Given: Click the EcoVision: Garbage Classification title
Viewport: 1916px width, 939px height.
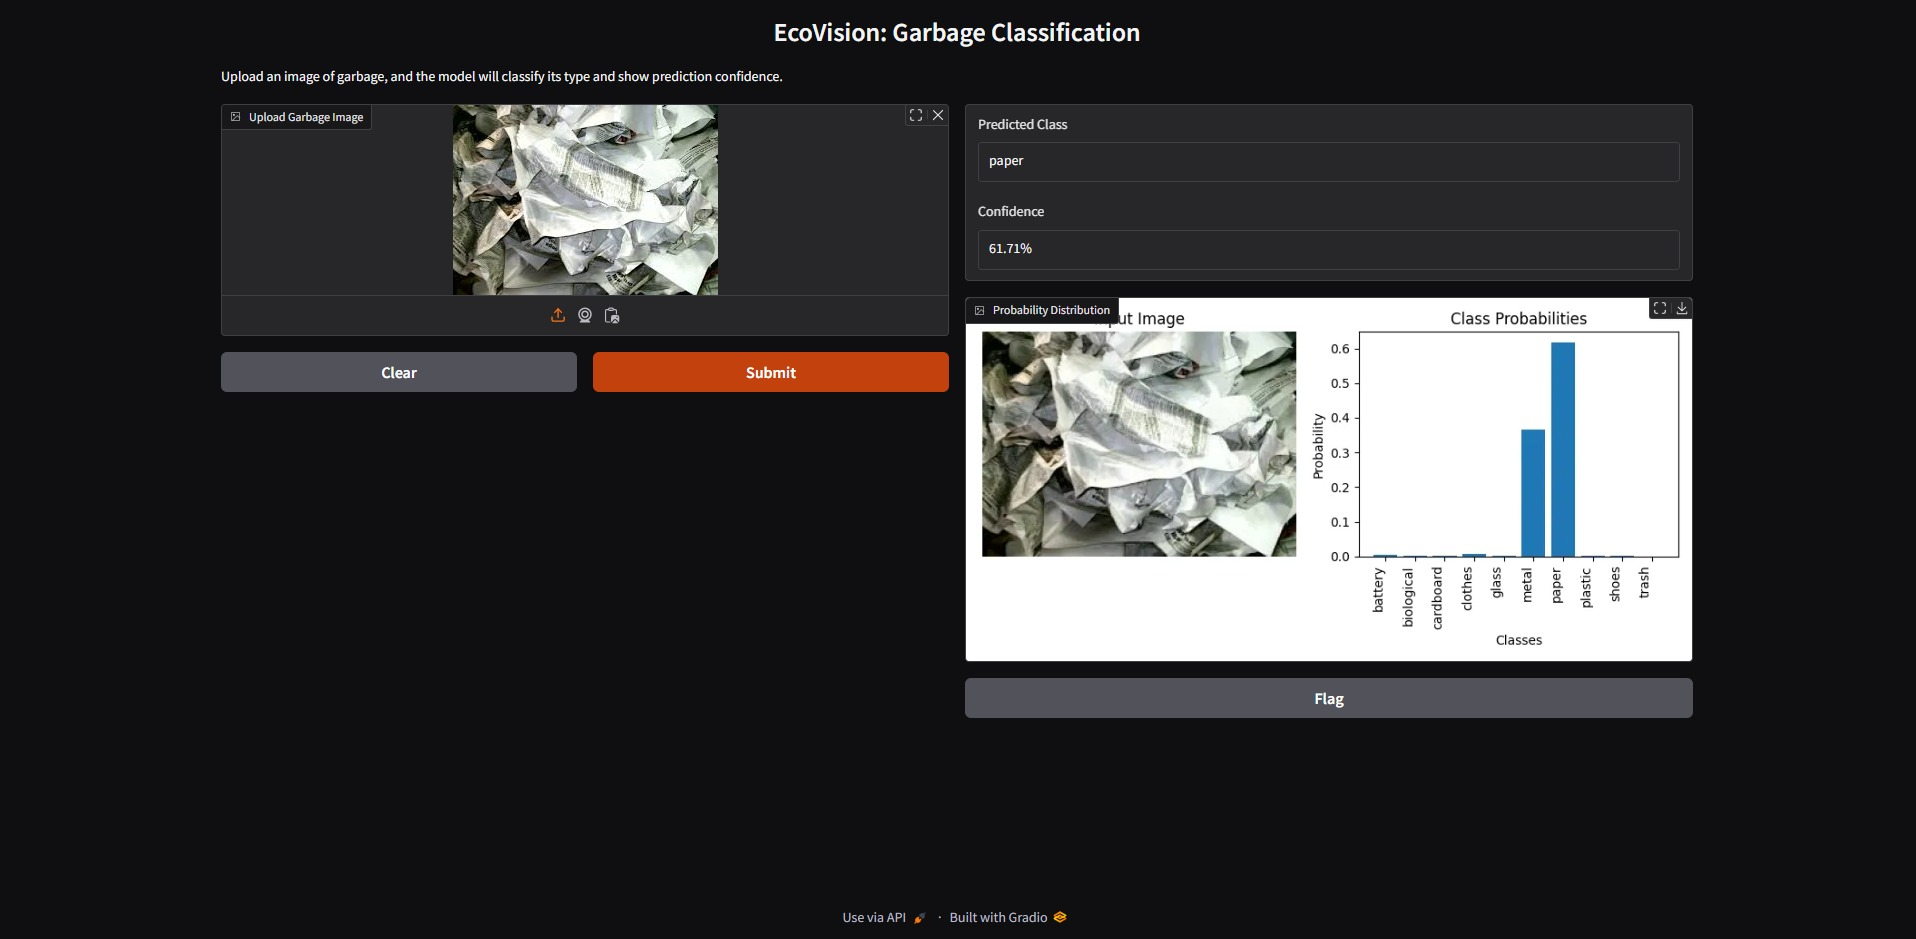Looking at the screenshot, I should point(957,33).
